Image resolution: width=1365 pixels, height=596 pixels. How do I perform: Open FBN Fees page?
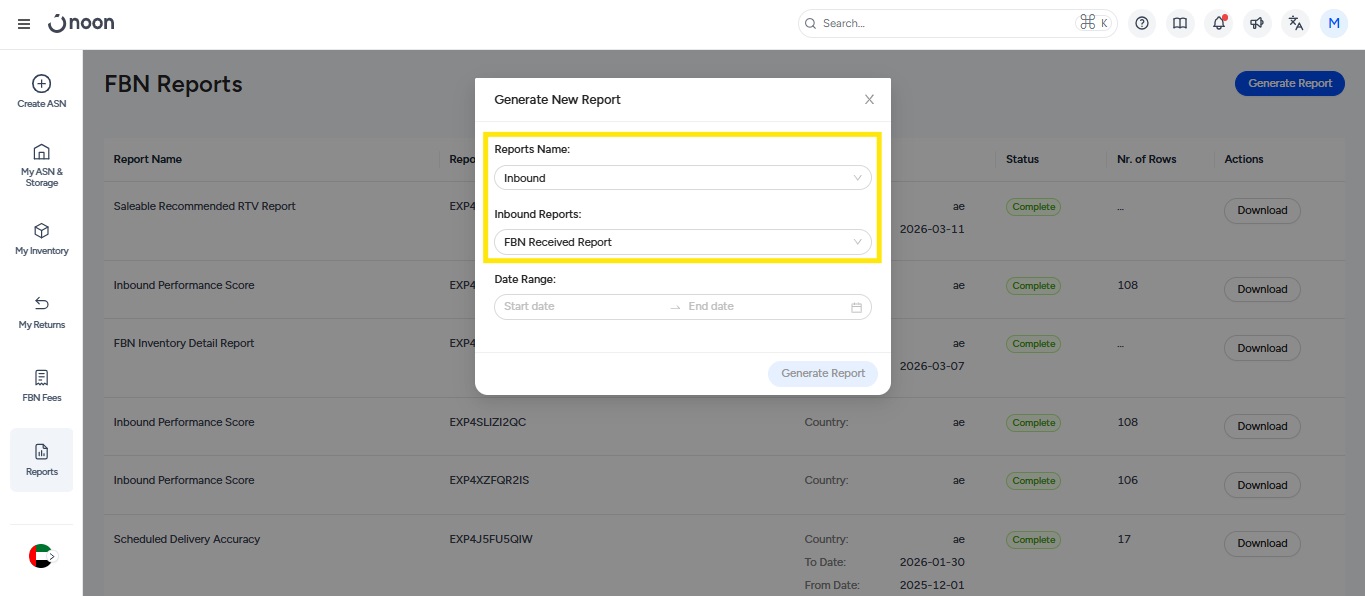[x=42, y=386]
